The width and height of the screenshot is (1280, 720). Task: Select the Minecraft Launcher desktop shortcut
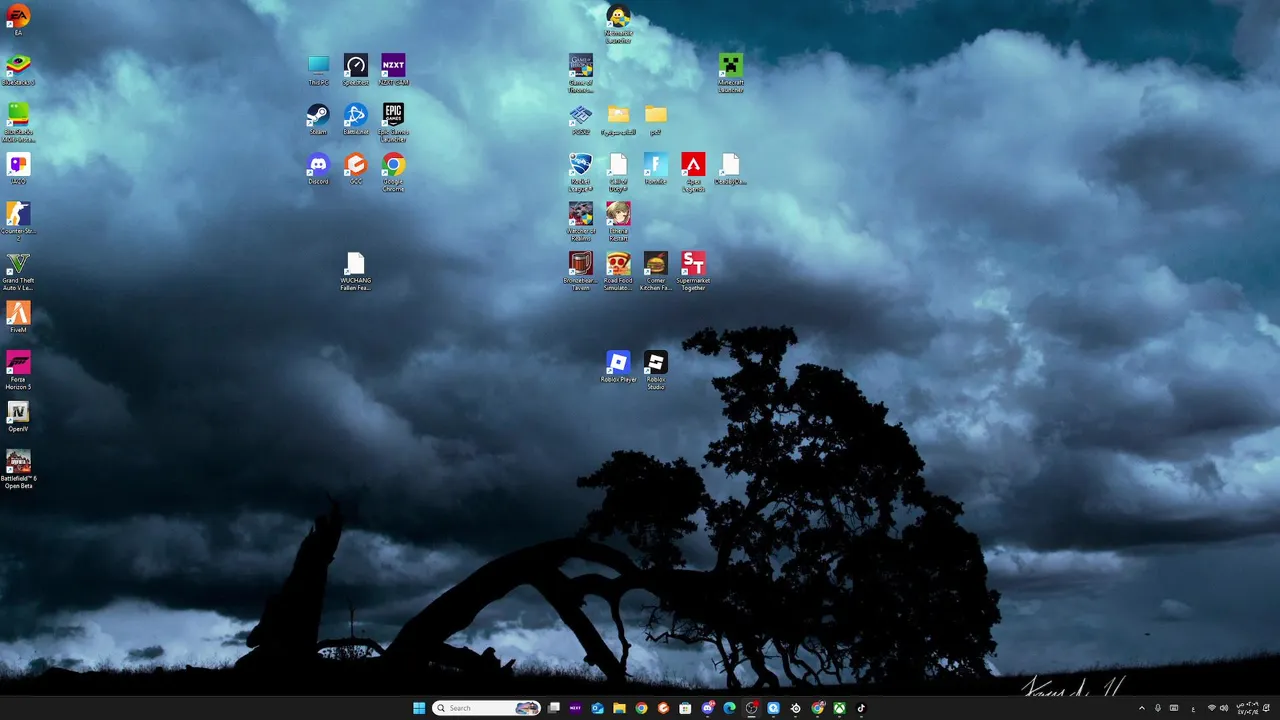point(731,73)
